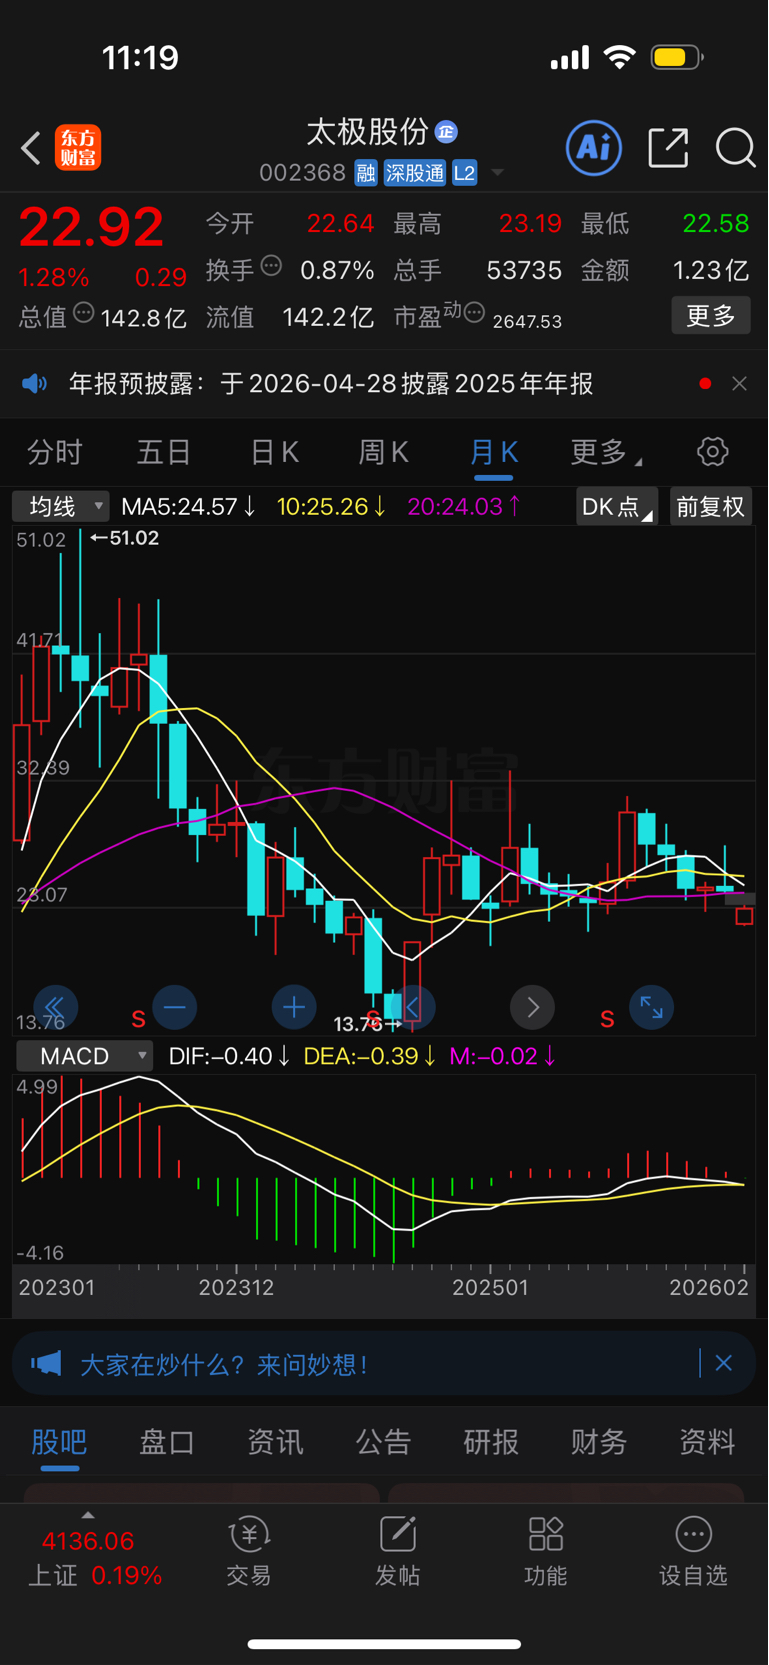Change the 前复权 adjustment mode
The image size is (769, 1665).
pos(710,507)
